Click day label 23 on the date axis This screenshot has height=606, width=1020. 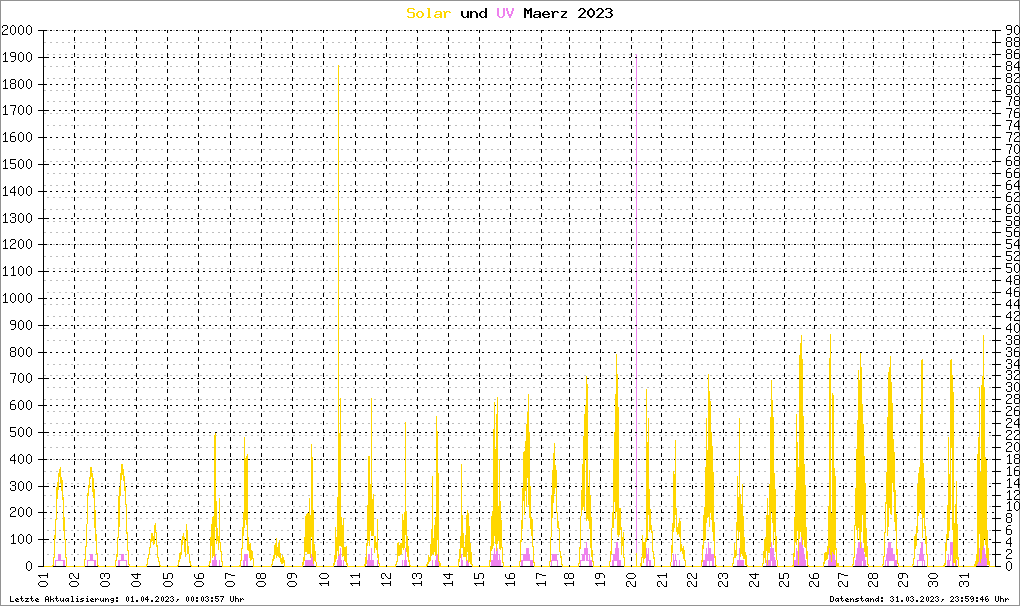coord(724,579)
